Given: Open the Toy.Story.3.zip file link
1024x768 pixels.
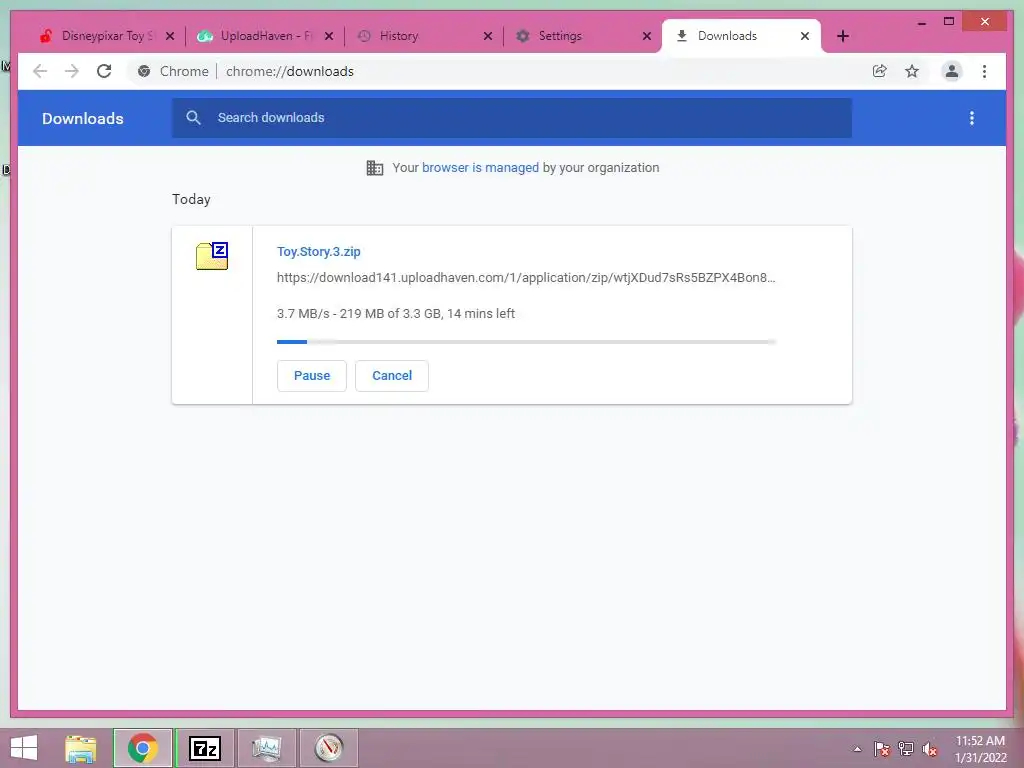Looking at the screenshot, I should (319, 251).
